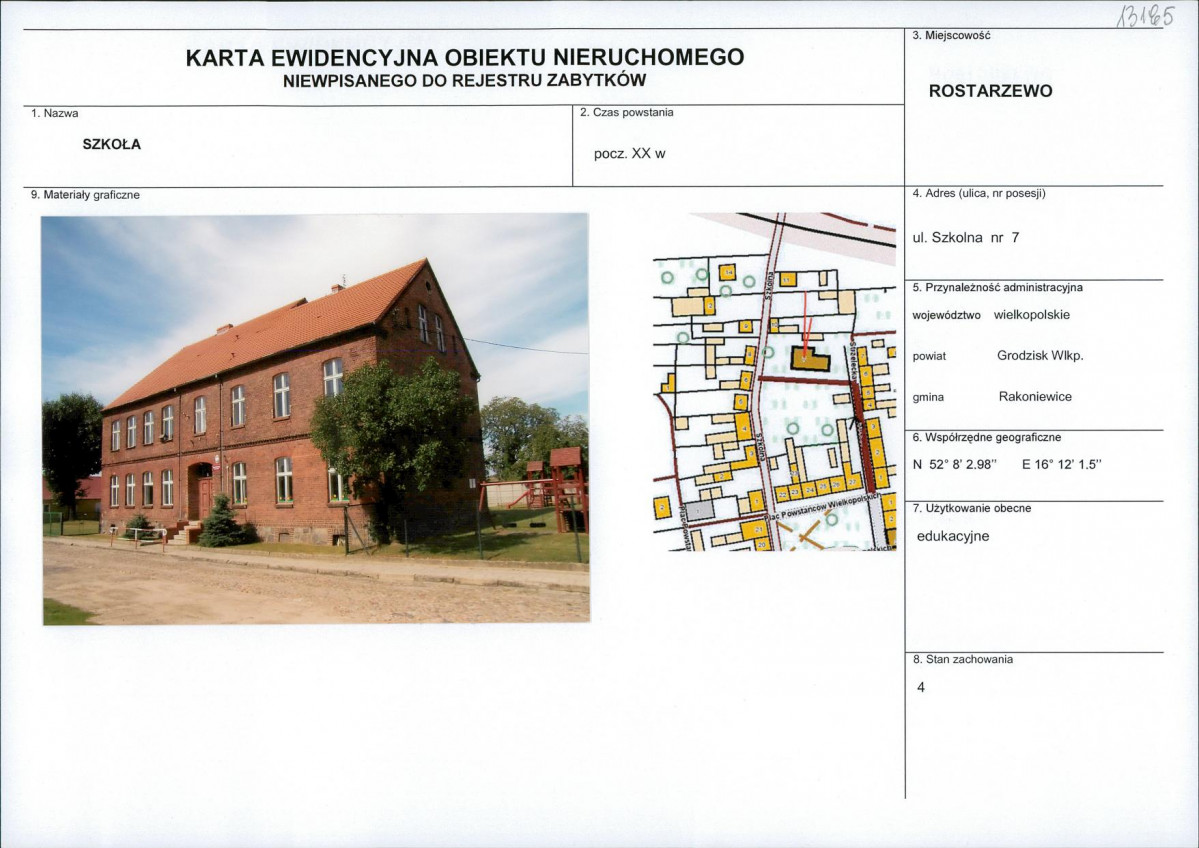Click the value 'wielkopolskie'

click(x=1032, y=315)
